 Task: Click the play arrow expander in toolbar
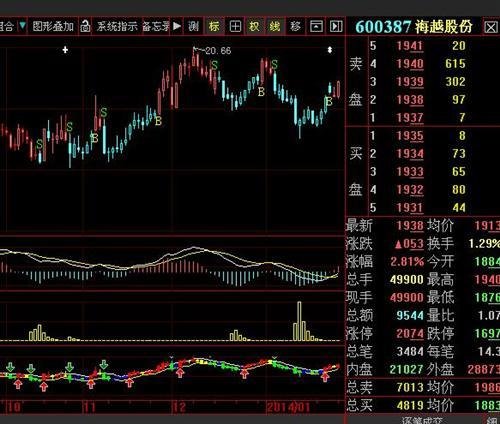coord(177,26)
